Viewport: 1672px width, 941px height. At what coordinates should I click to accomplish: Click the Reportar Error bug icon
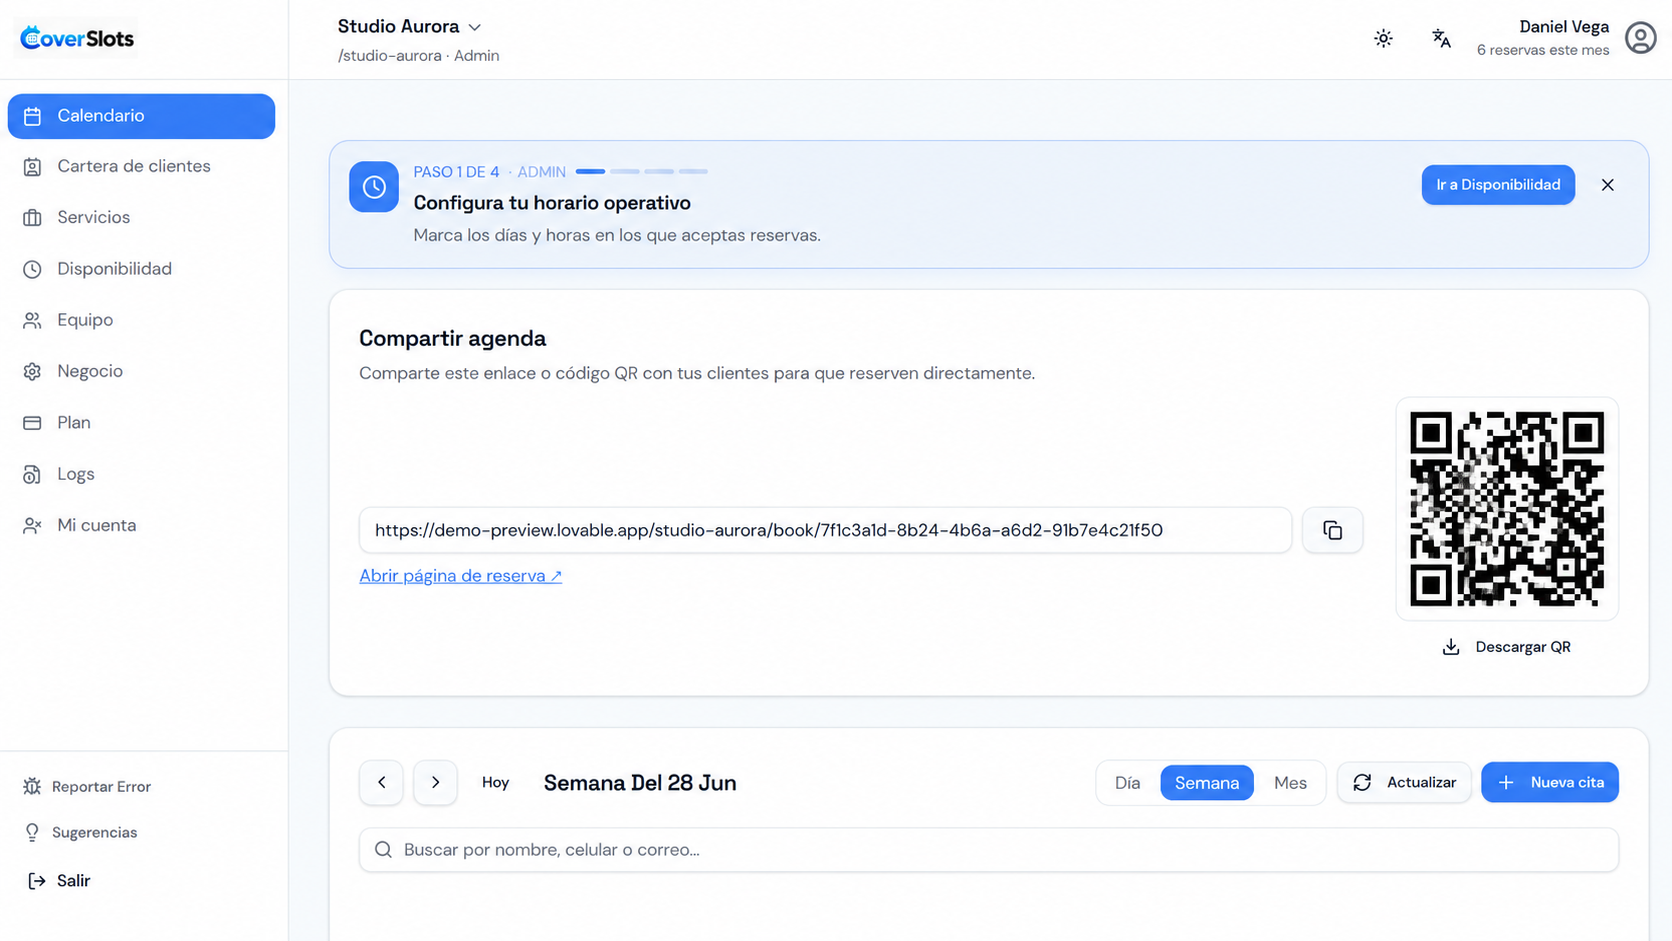(32, 787)
